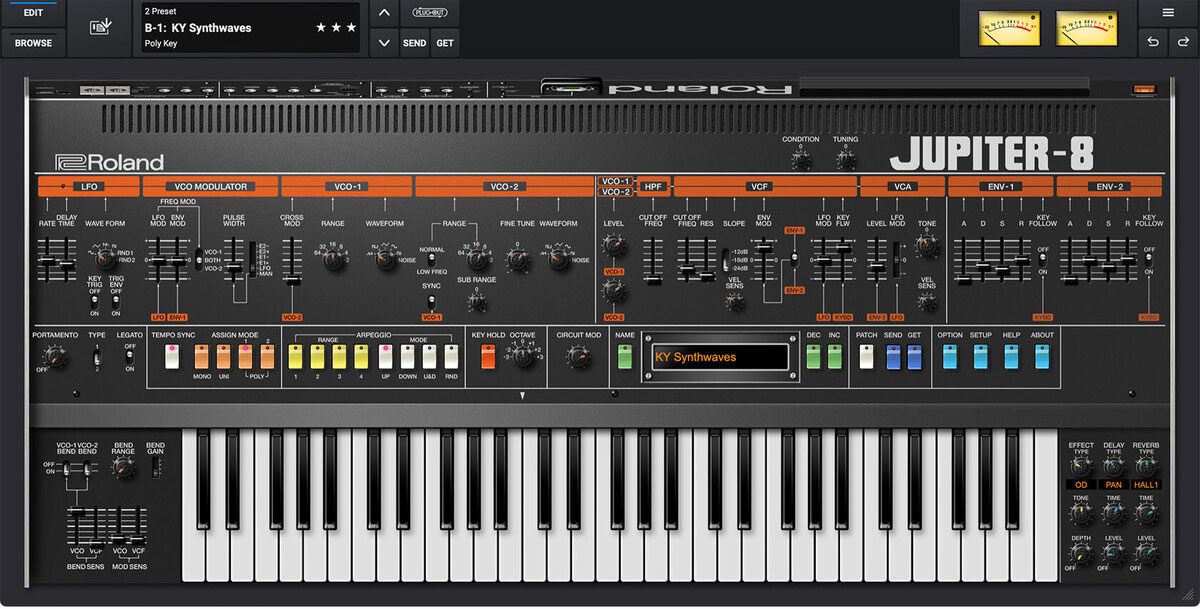Click the Bend Range knob
Screen dimensions: 1200x609
124,468
